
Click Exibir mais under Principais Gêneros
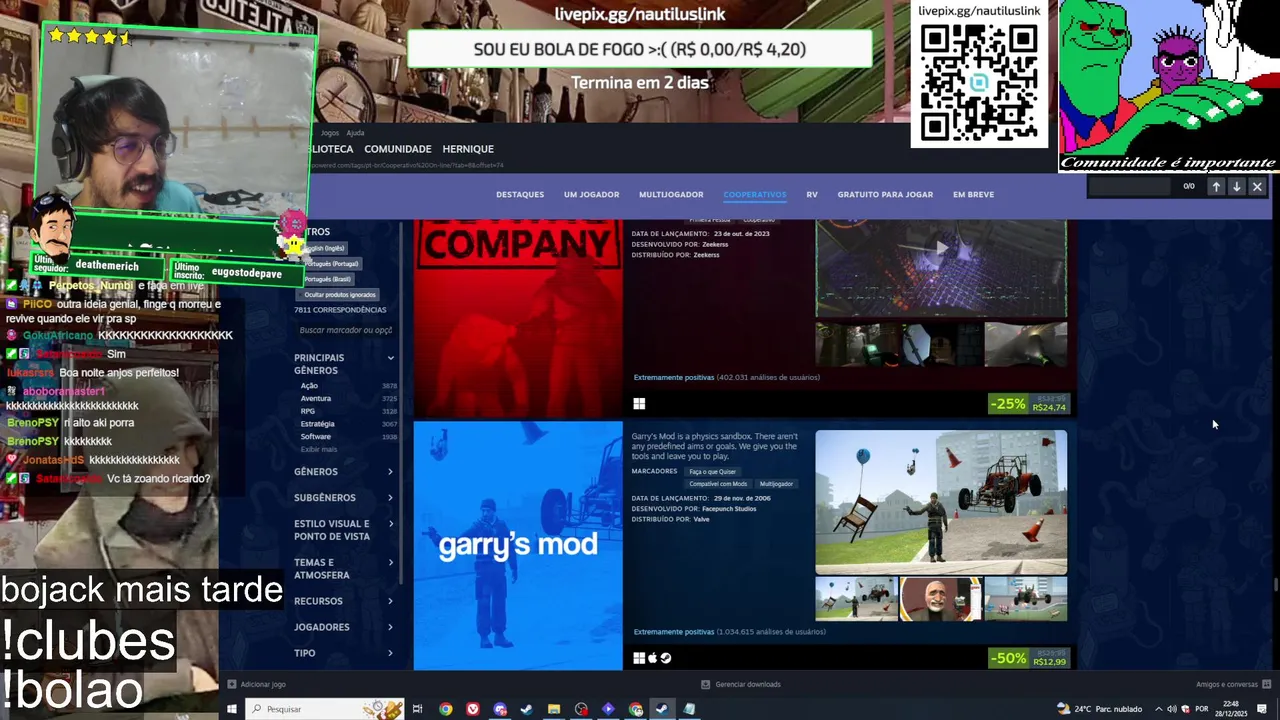click(x=319, y=450)
